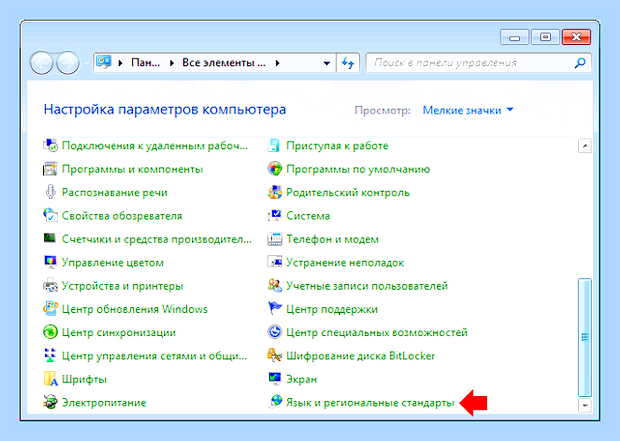Open Шифрование диска BitLocker
The width and height of the screenshot is (620, 441).
pyautogui.click(x=360, y=356)
